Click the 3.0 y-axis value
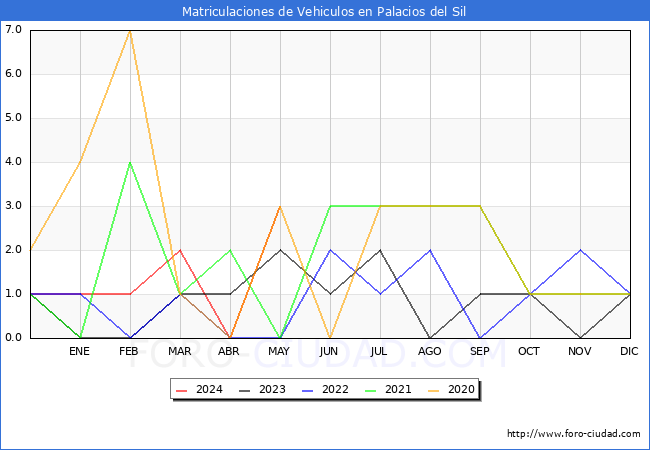Viewport: 650px width, 450px height. tap(13, 206)
